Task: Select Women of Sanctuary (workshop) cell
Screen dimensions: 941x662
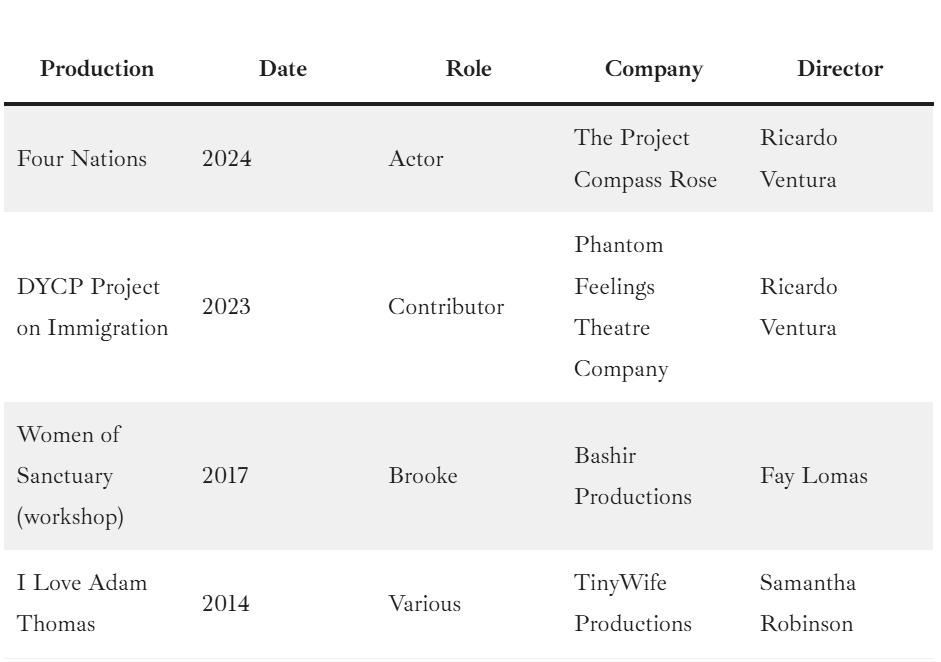Action: 66,476
